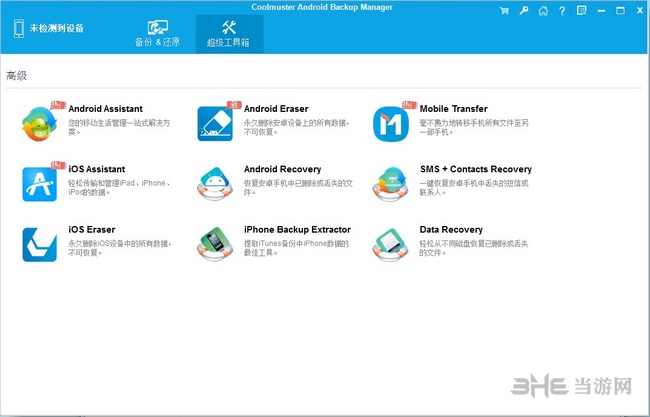The width and height of the screenshot is (650, 417).
Task: Click the iOS Eraser title text
Action: click(92, 230)
